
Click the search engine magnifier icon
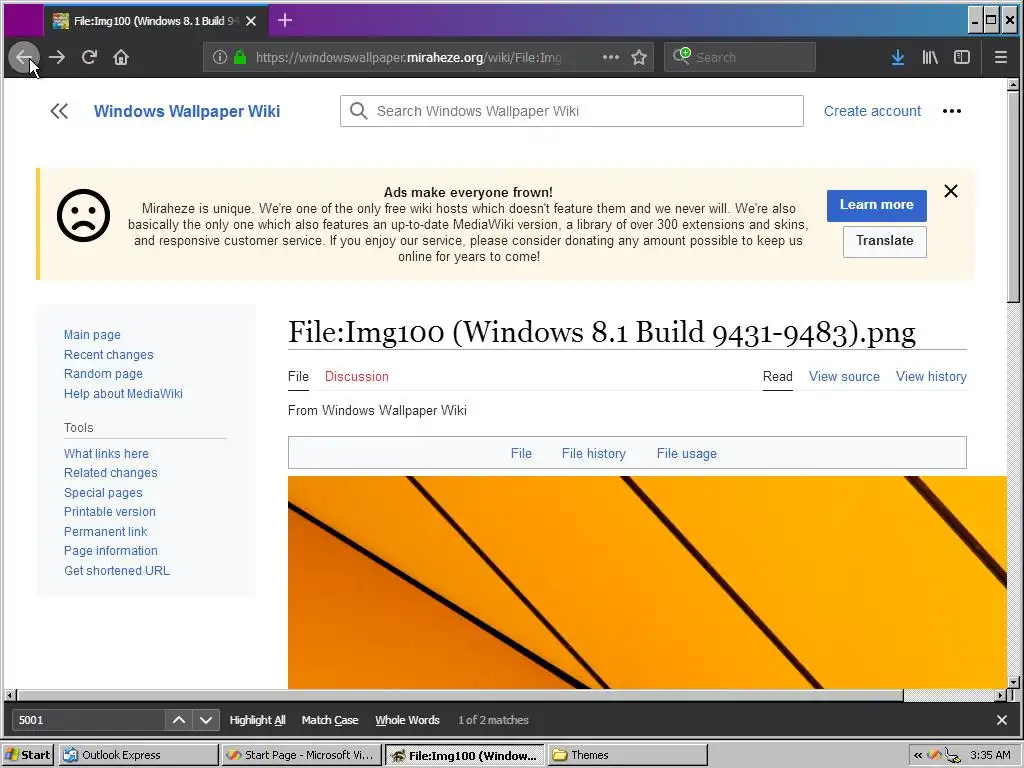pos(681,56)
